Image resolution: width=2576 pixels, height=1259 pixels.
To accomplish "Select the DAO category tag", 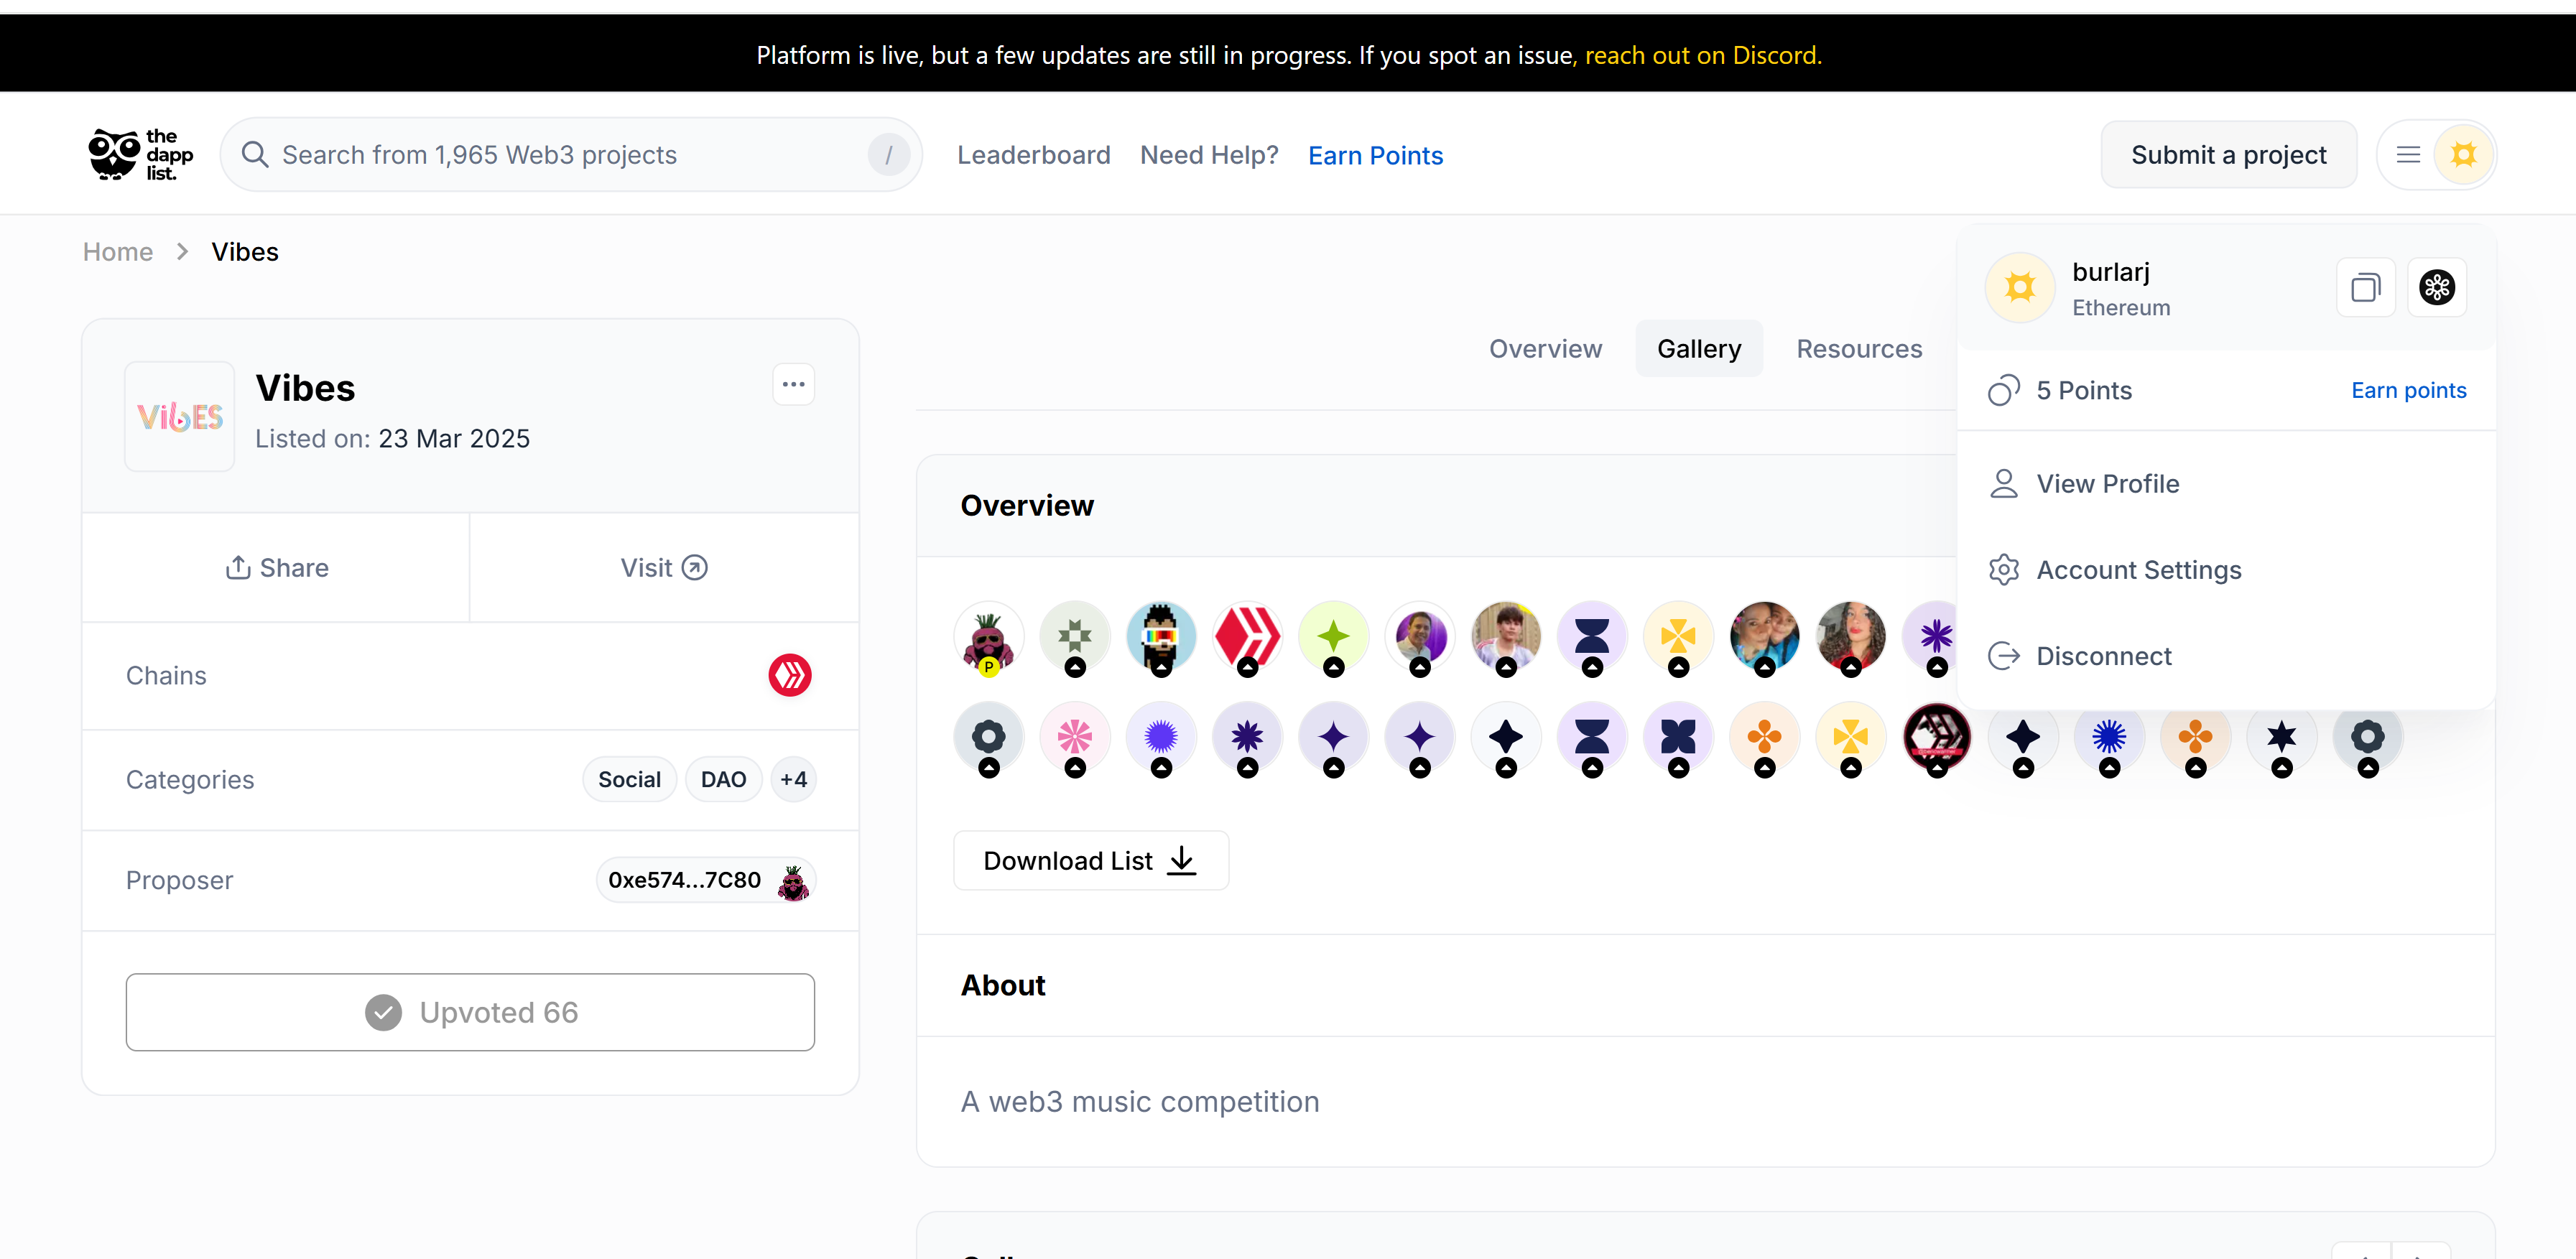I will tap(723, 779).
